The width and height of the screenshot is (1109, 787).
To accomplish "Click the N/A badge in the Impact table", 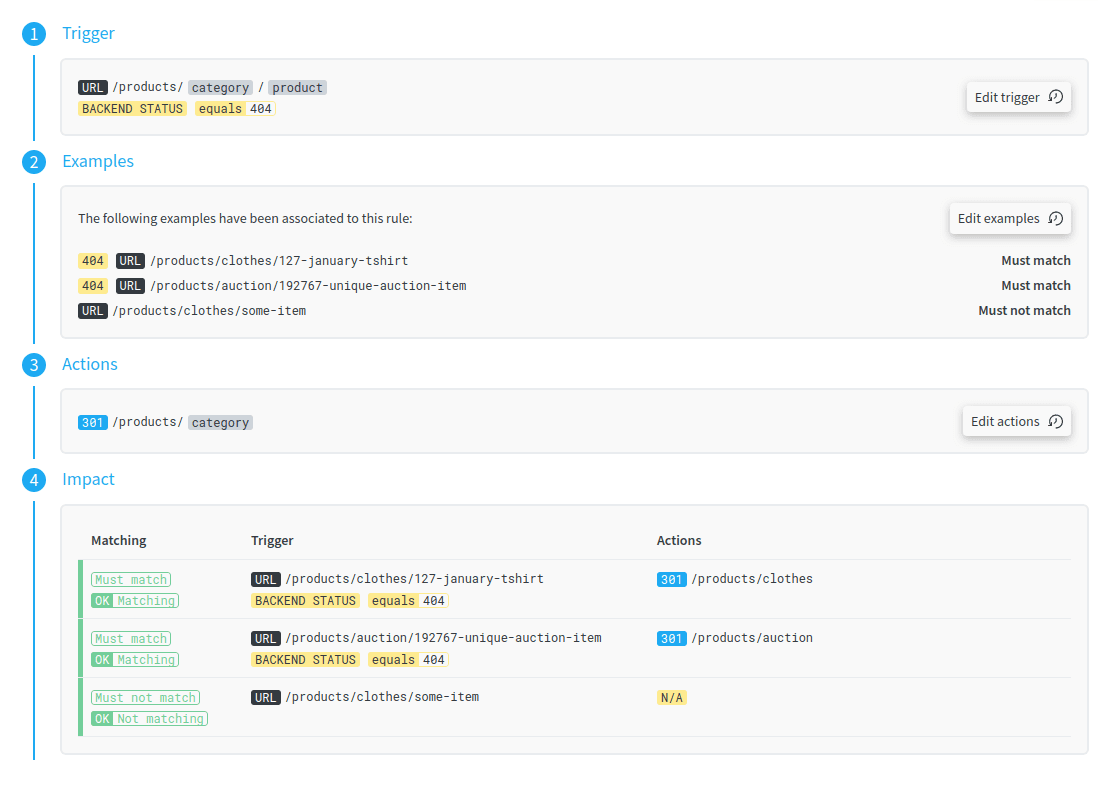I will click(x=671, y=697).
